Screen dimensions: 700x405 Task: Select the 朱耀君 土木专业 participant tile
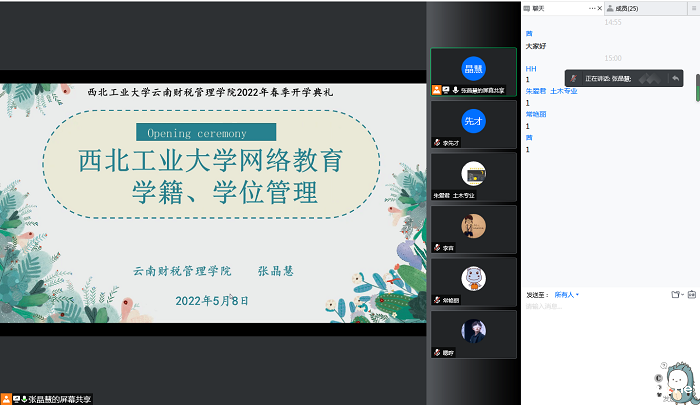(473, 177)
